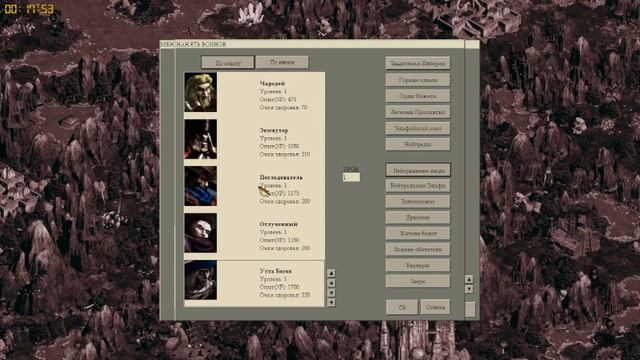Click the Очки здоровья: 70 line

pos(283,107)
